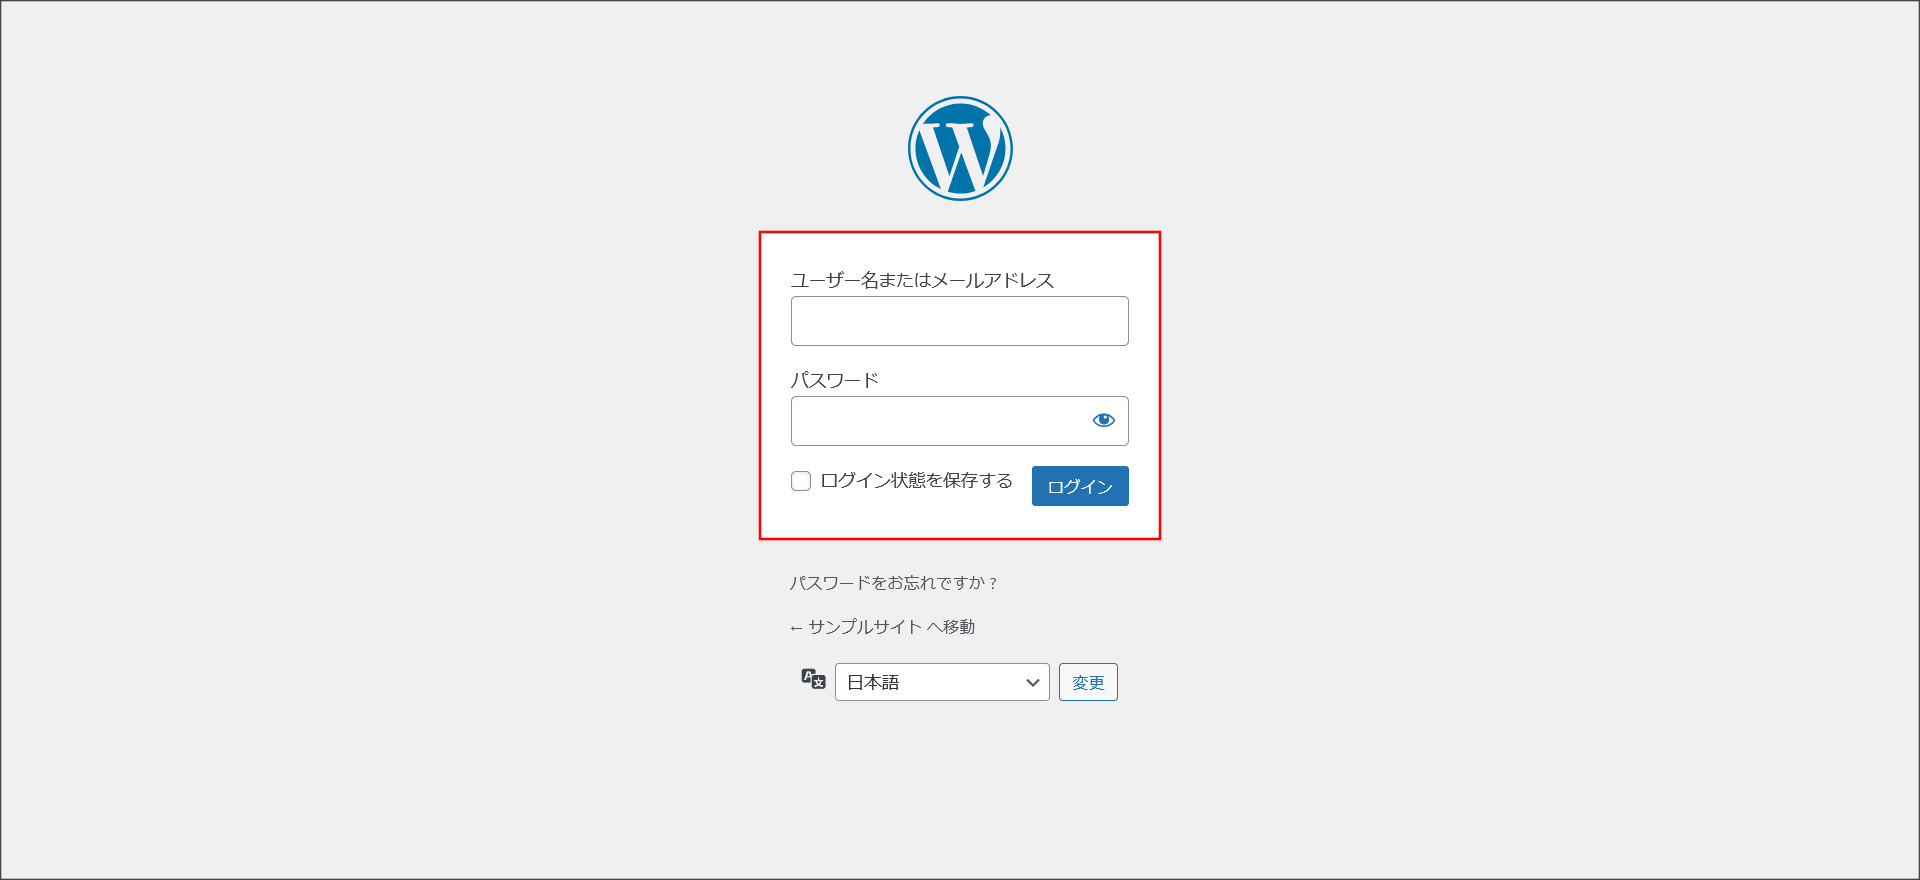Enable the ログイン状態を保存する checkbox

pos(801,481)
